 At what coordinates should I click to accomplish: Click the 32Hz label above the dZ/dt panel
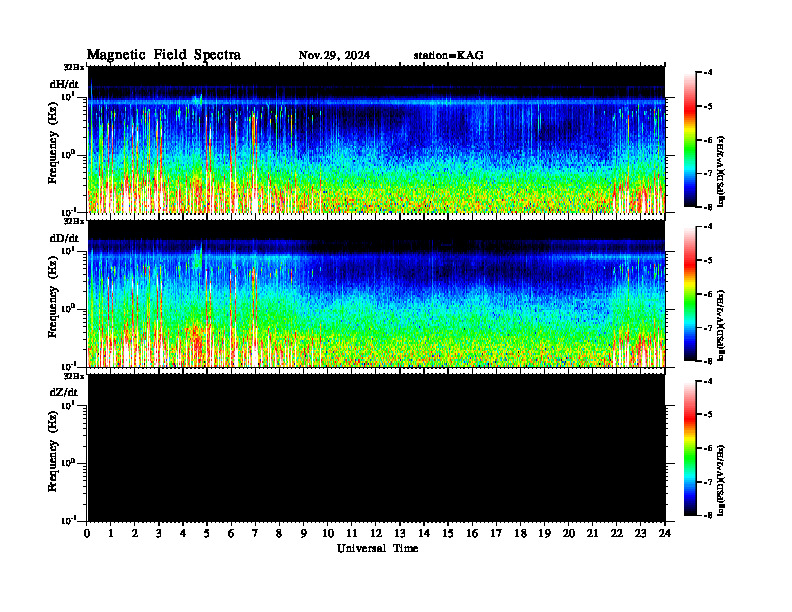pos(74,375)
